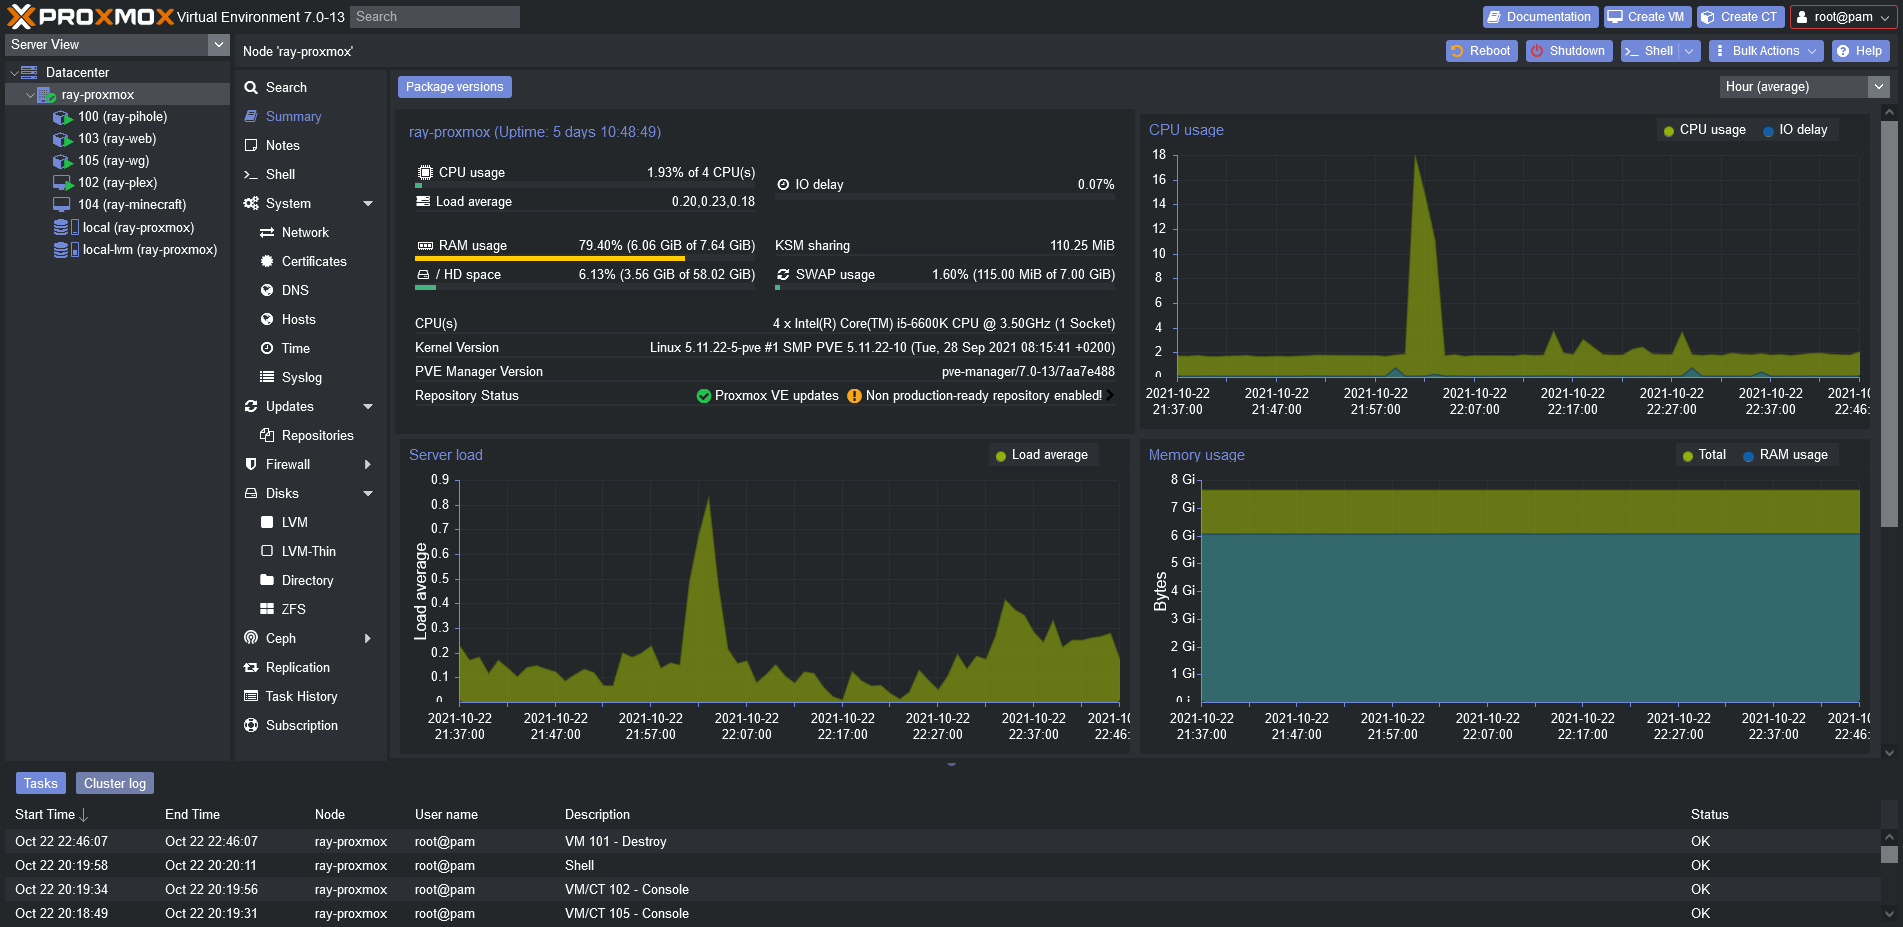Screen dimensions: 1903x927
Task: Select the 105 (ray-wg) container icon
Action: coord(62,161)
